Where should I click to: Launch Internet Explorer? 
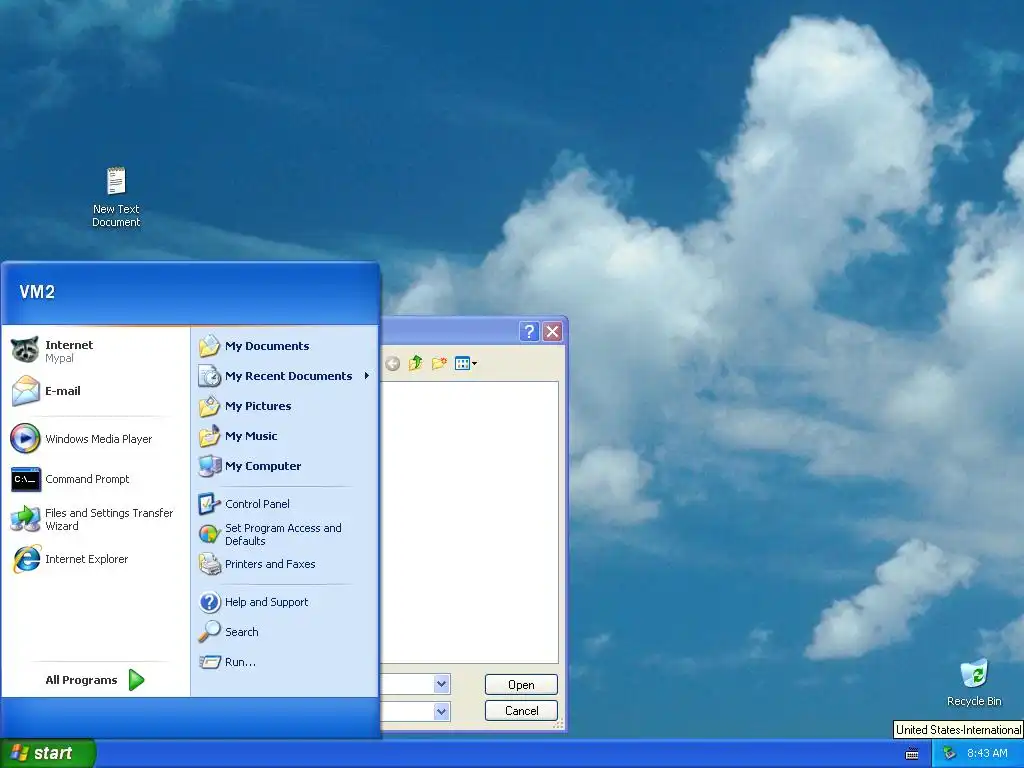click(96, 559)
